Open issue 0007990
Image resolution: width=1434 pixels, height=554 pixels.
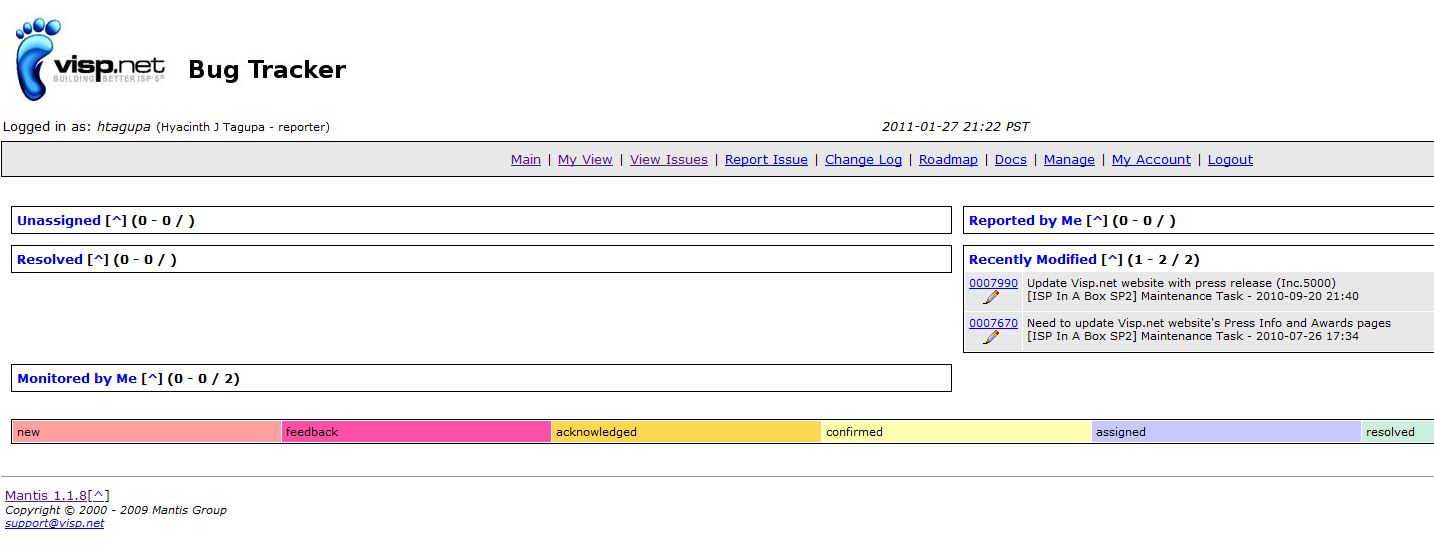(x=993, y=283)
